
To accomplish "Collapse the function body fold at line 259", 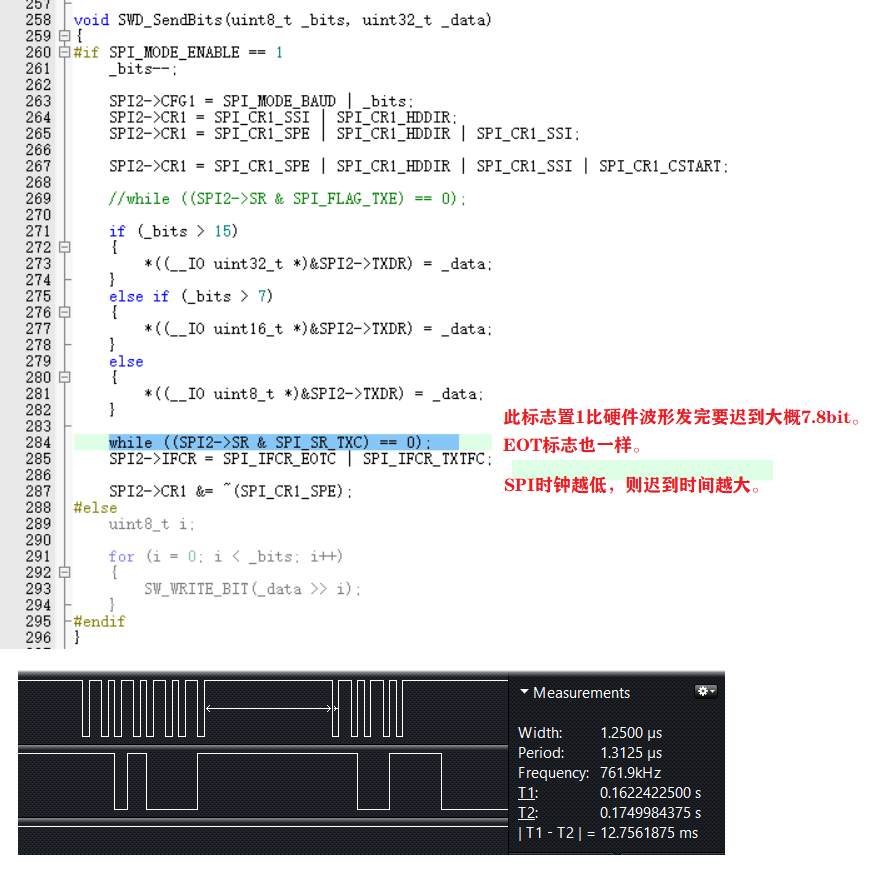I will click(64, 36).
